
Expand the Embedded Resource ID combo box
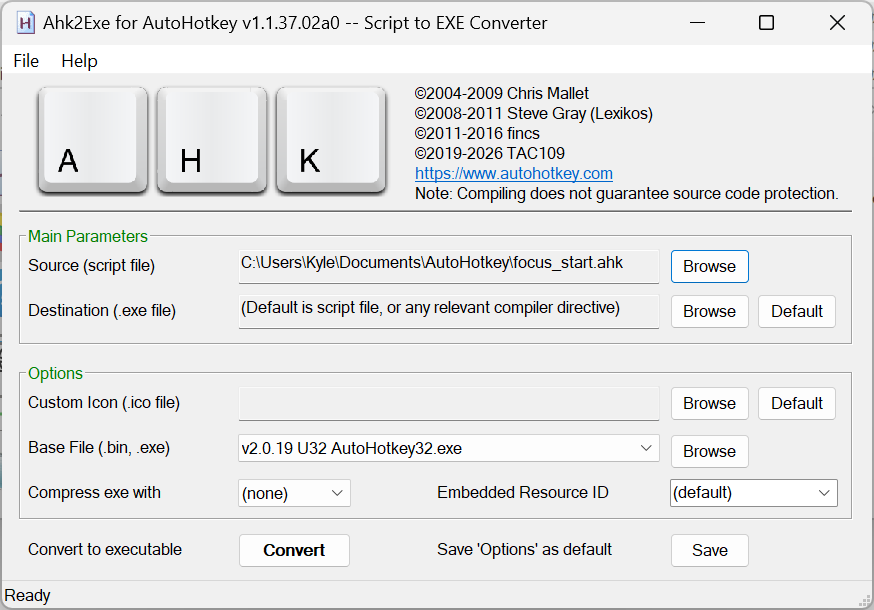[x=824, y=493]
